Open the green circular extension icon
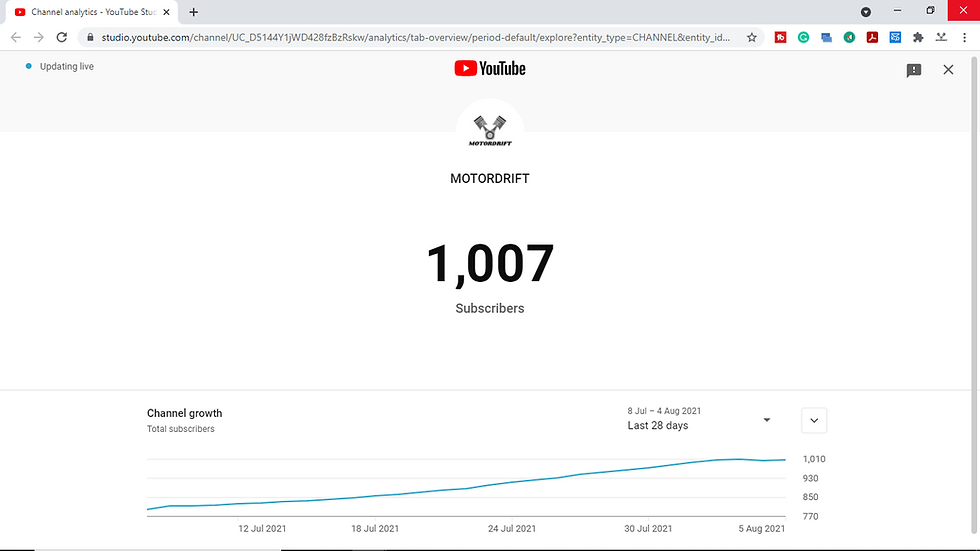Screen dimensions: 980x551 pyautogui.click(x=849, y=37)
